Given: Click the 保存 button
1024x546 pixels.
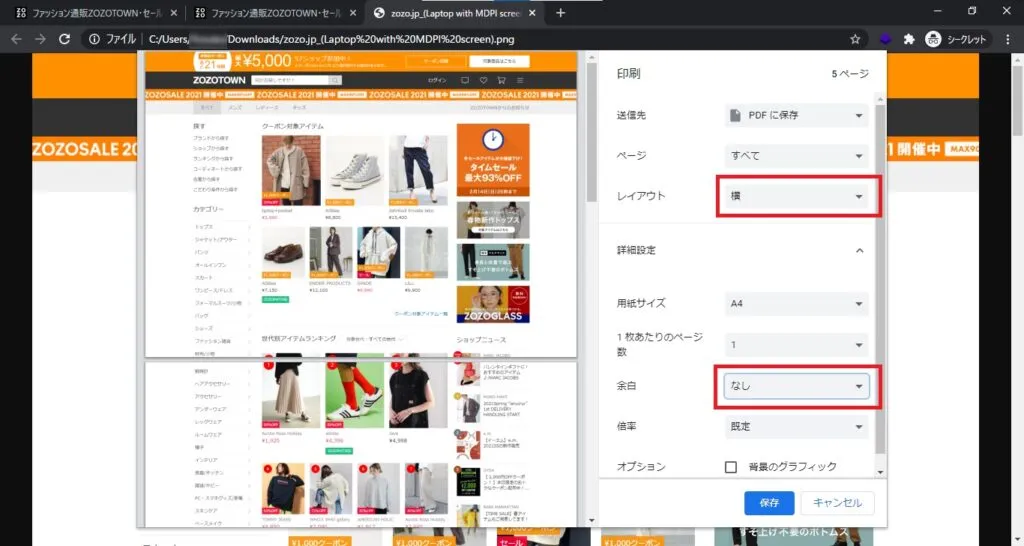Looking at the screenshot, I should tap(769, 503).
